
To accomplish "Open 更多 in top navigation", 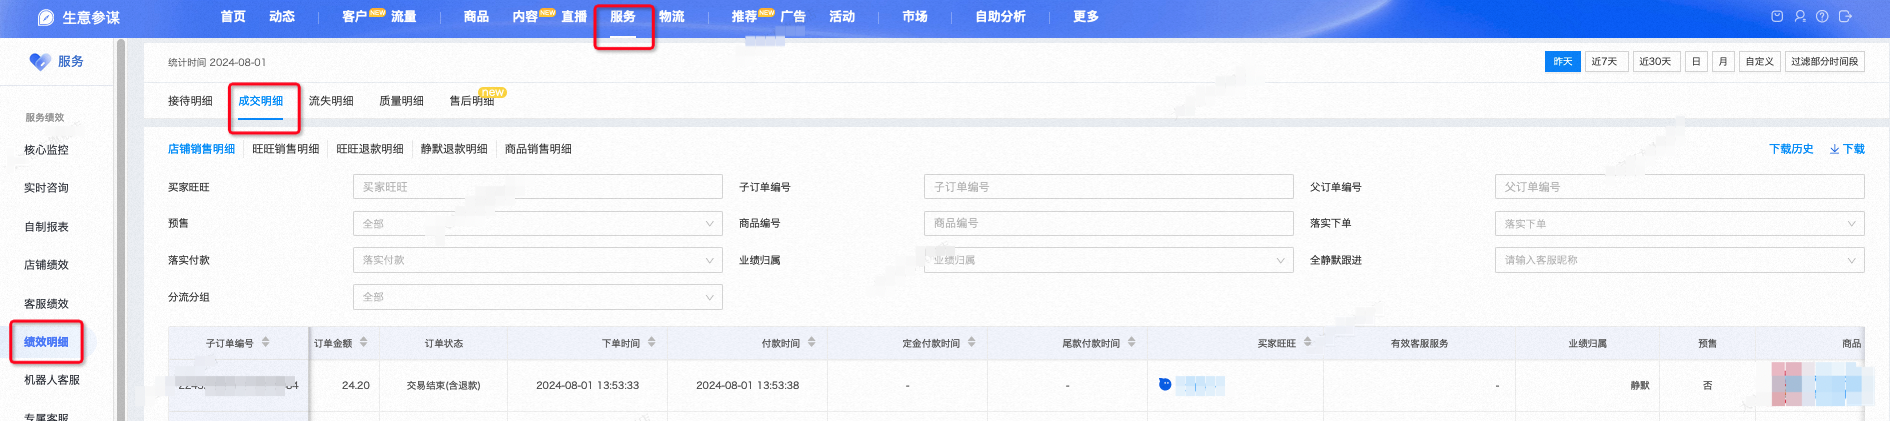I will click(1086, 17).
